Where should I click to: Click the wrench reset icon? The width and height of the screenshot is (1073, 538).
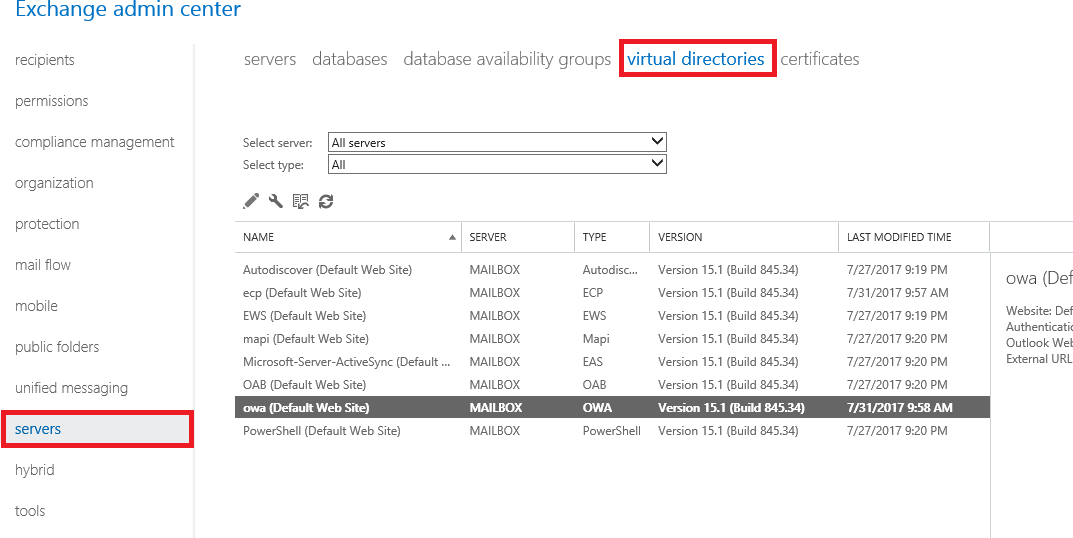[276, 201]
